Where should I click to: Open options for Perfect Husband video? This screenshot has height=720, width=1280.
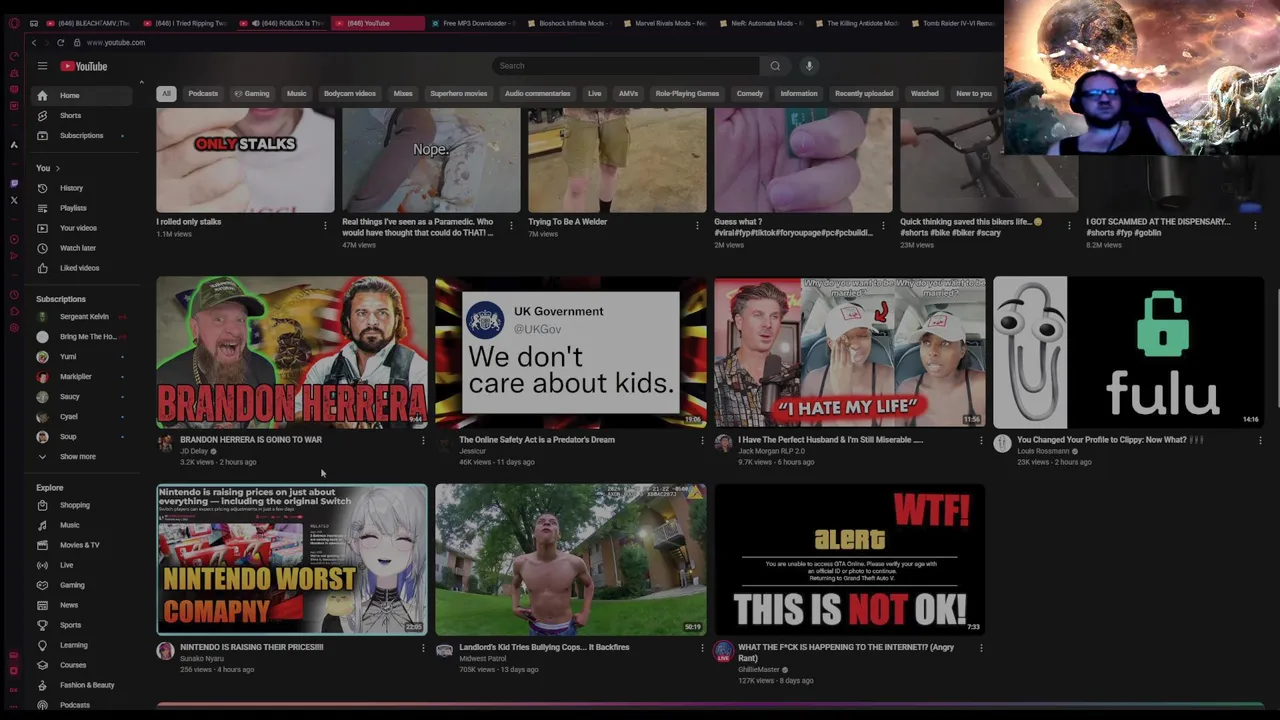coord(981,440)
